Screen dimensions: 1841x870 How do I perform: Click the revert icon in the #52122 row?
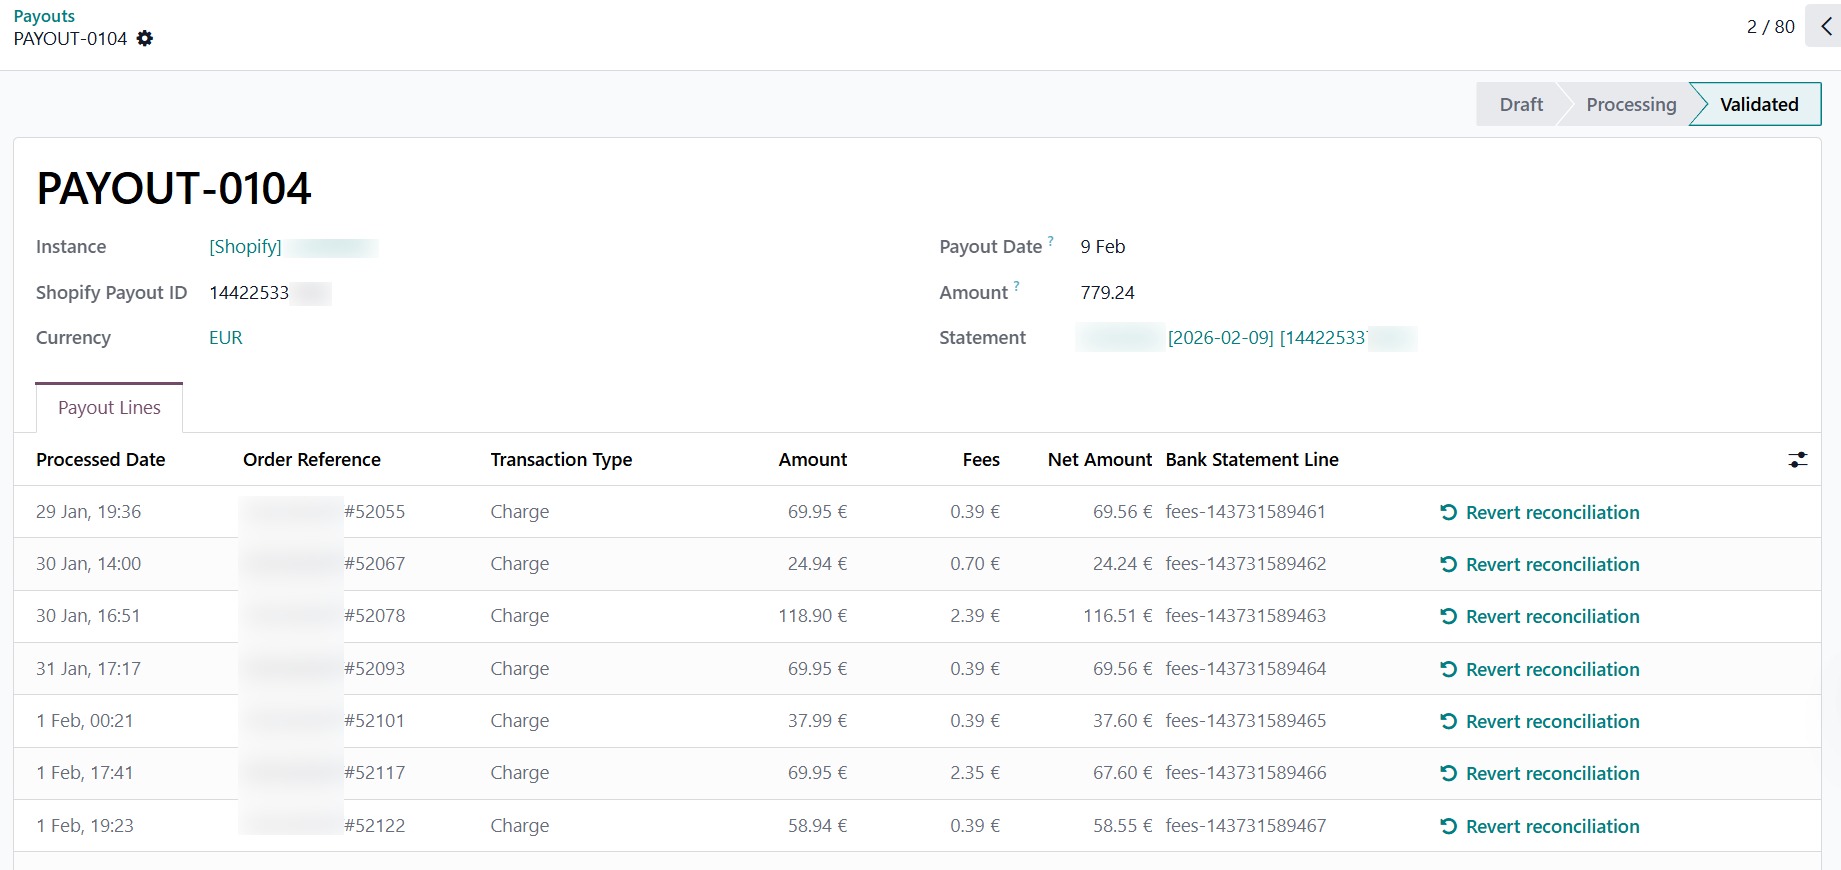1448,826
